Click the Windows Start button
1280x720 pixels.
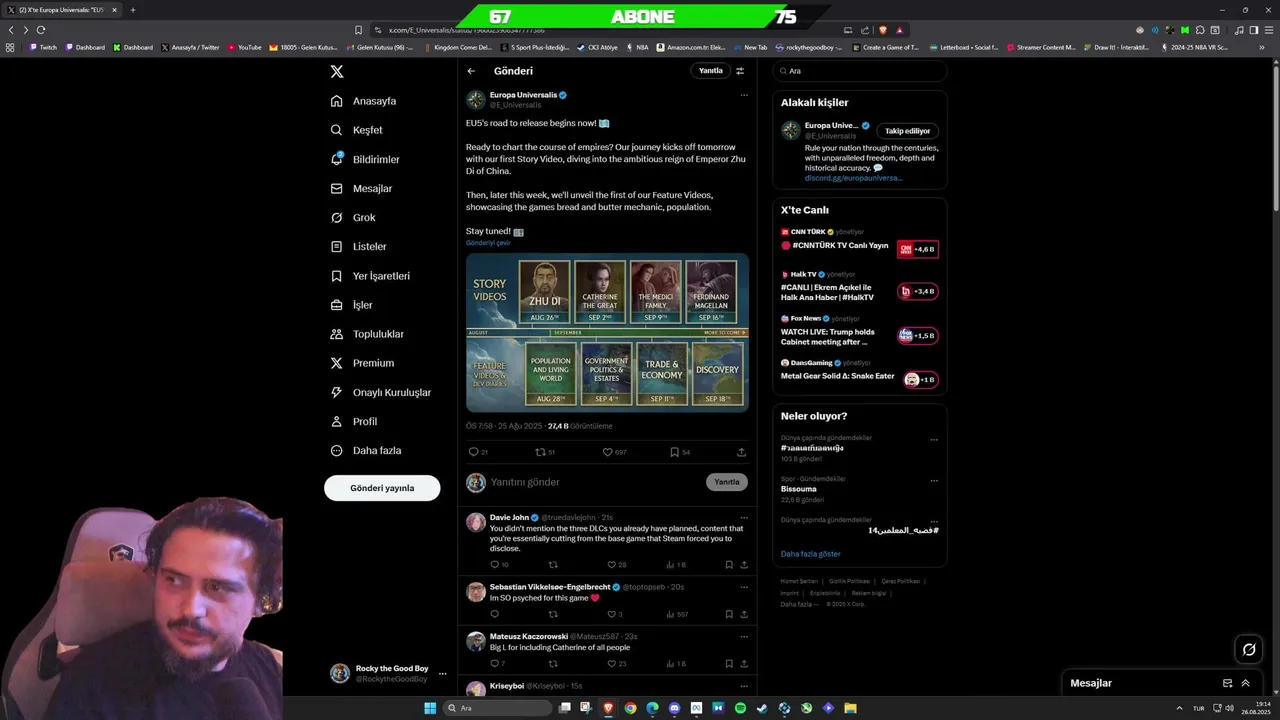tap(430, 708)
